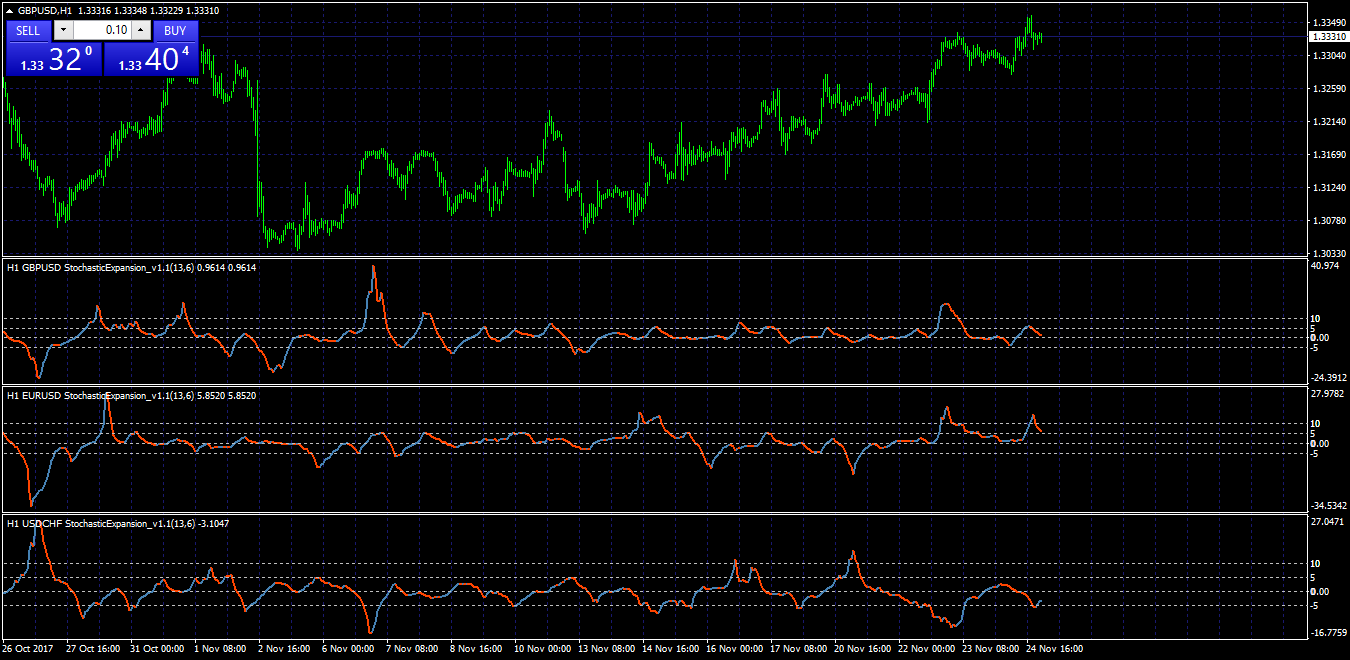
Task: Click the 1.31240 price scale label
Action: (1327, 188)
